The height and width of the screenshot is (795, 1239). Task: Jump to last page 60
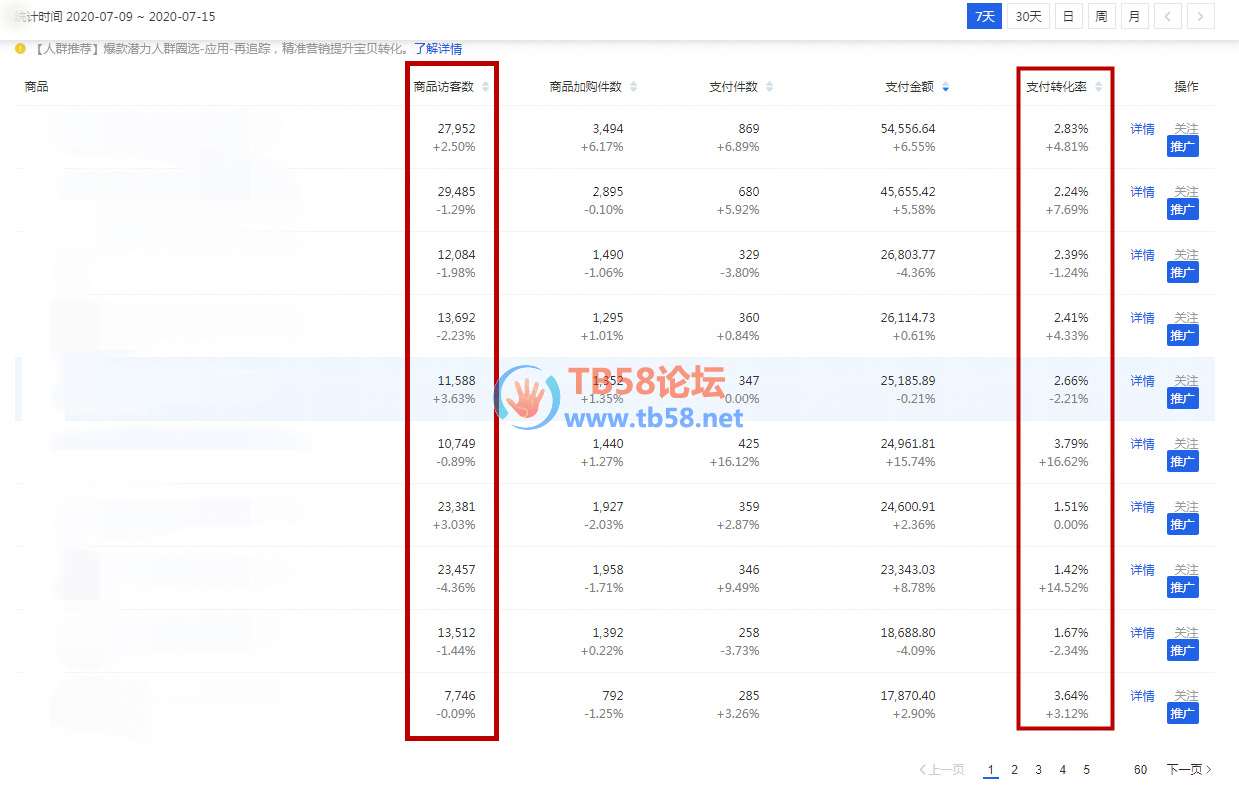click(x=1140, y=769)
